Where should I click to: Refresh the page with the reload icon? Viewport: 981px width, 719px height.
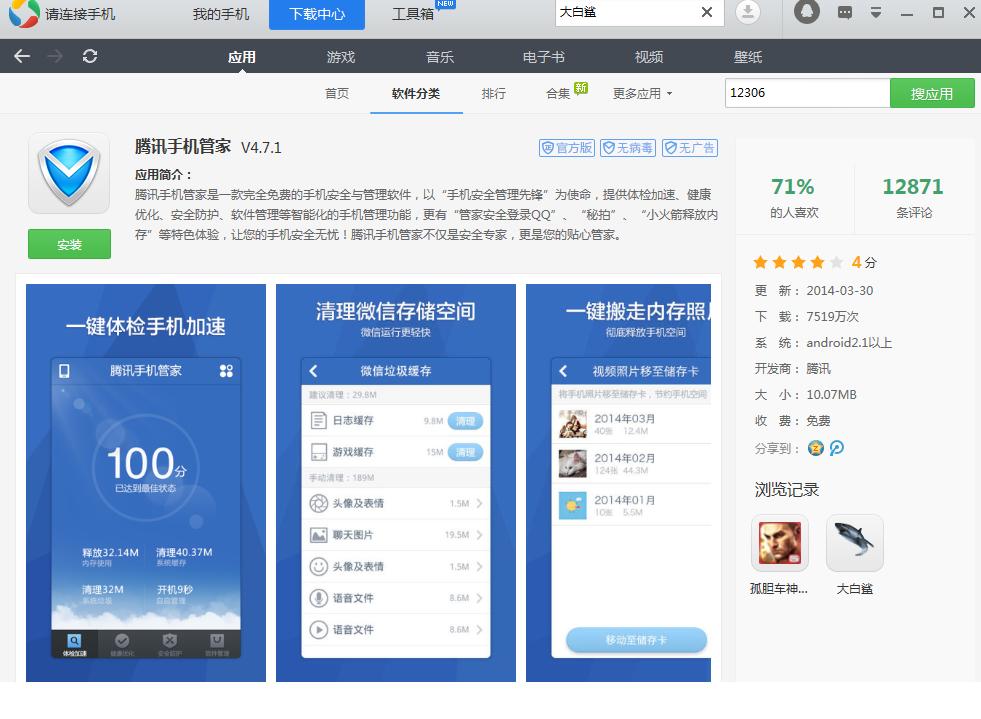point(89,56)
